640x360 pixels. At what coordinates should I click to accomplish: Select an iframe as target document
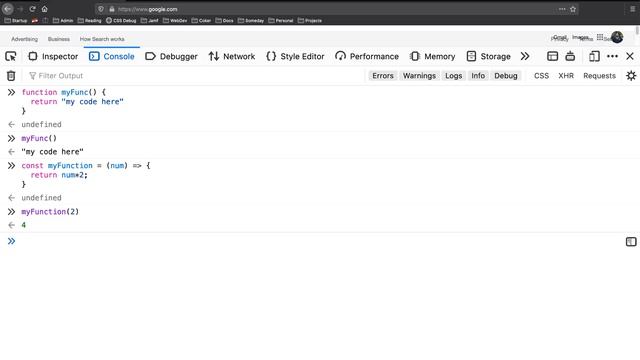point(552,56)
